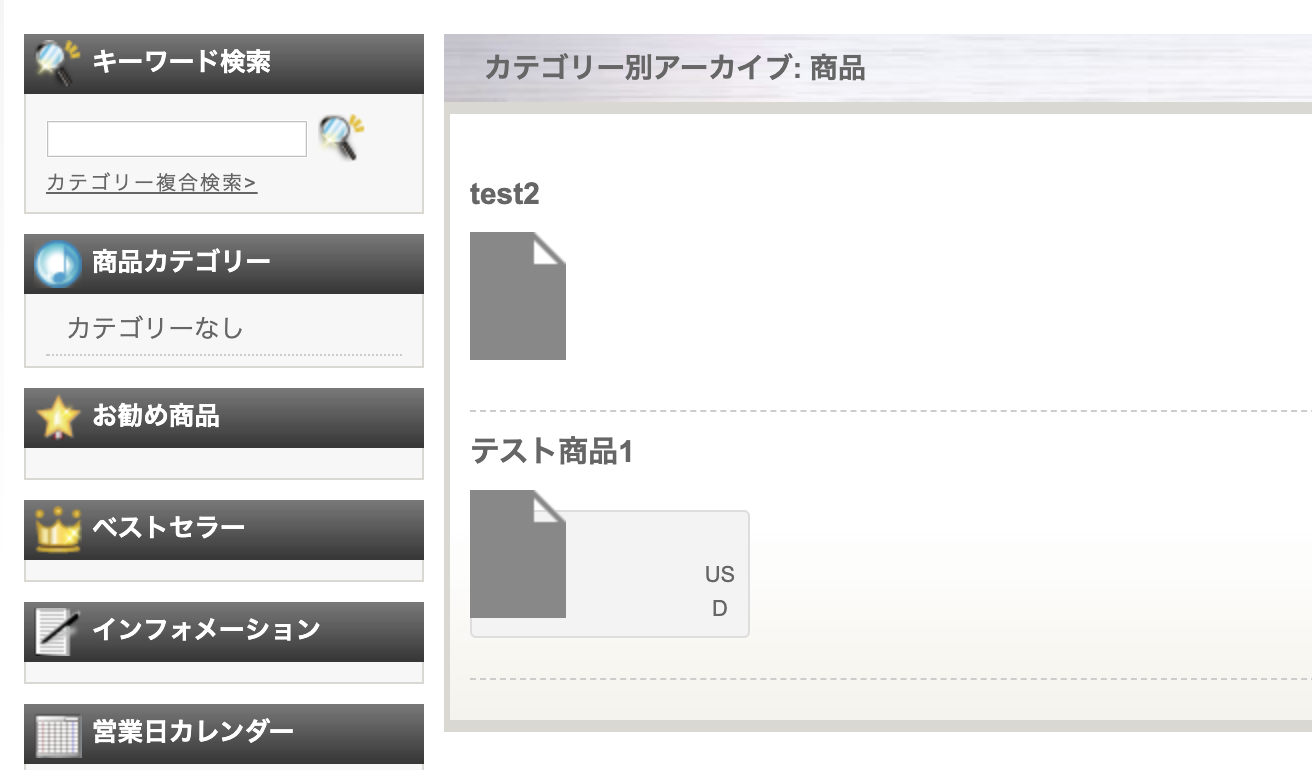Click the 商品カテゴリー section header
This screenshot has height=770, width=1312.
point(224,264)
